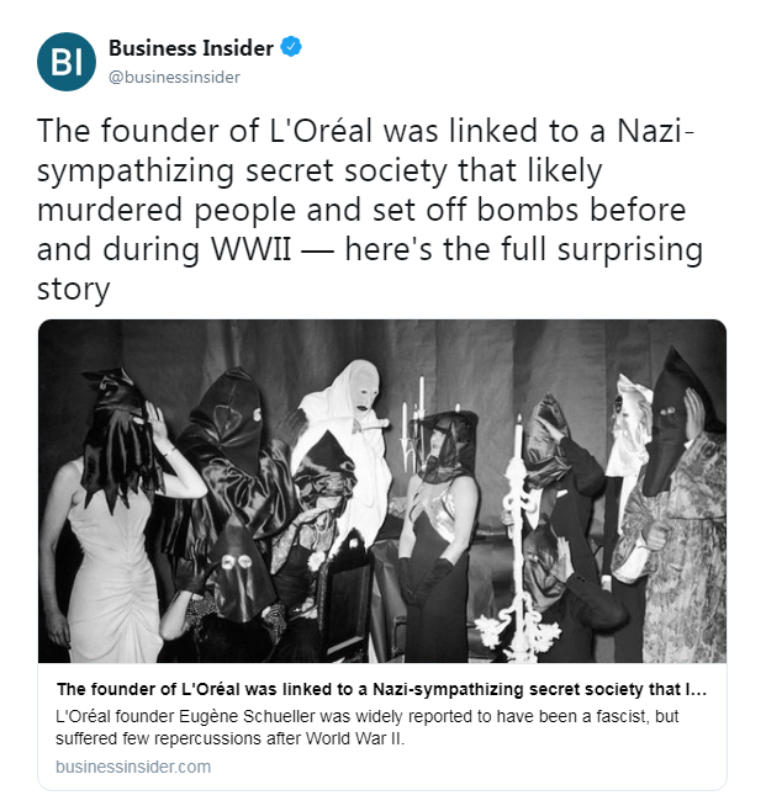This screenshot has height=804, width=760.
Task: Click the BI profile avatar
Action: coord(66,62)
